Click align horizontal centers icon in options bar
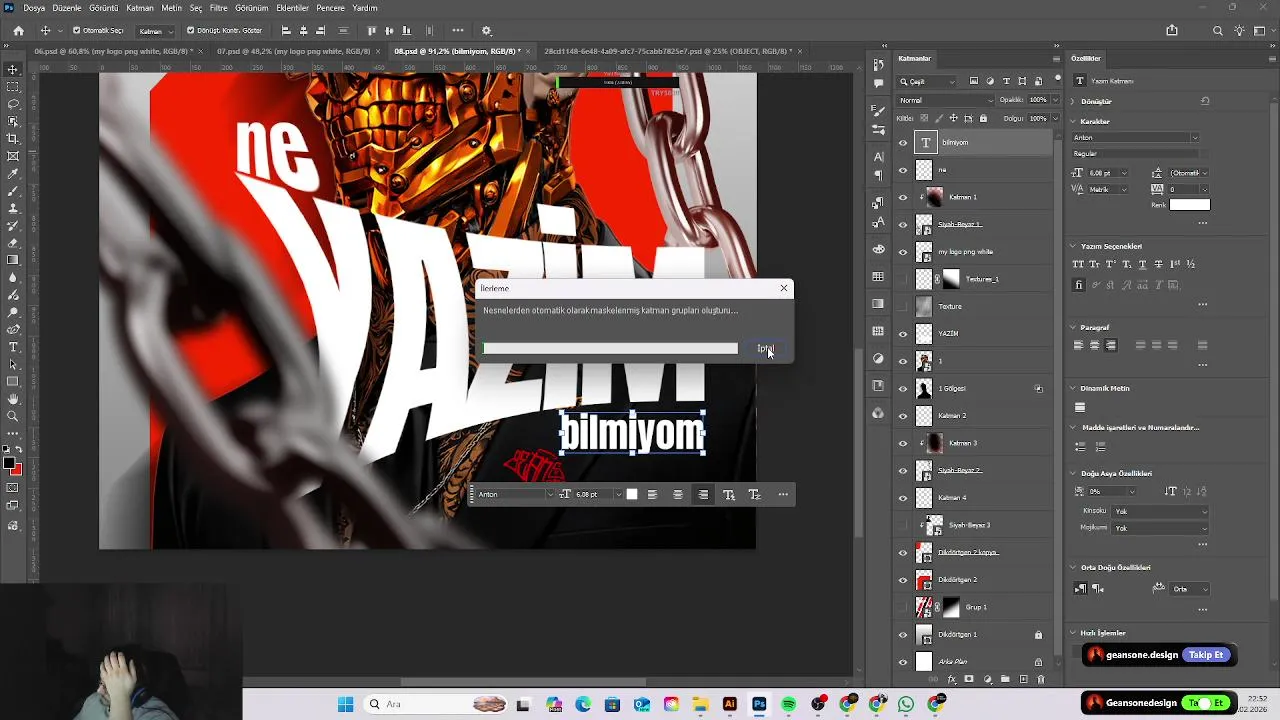The image size is (1280, 720). [303, 31]
